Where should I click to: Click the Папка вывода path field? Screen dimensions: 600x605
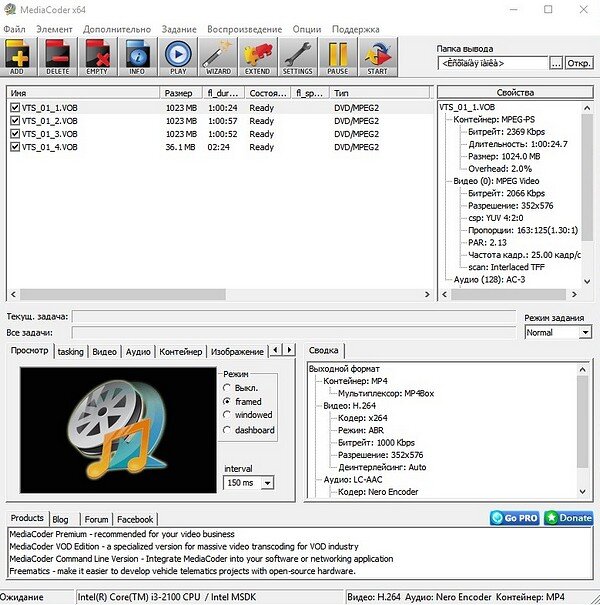493,63
